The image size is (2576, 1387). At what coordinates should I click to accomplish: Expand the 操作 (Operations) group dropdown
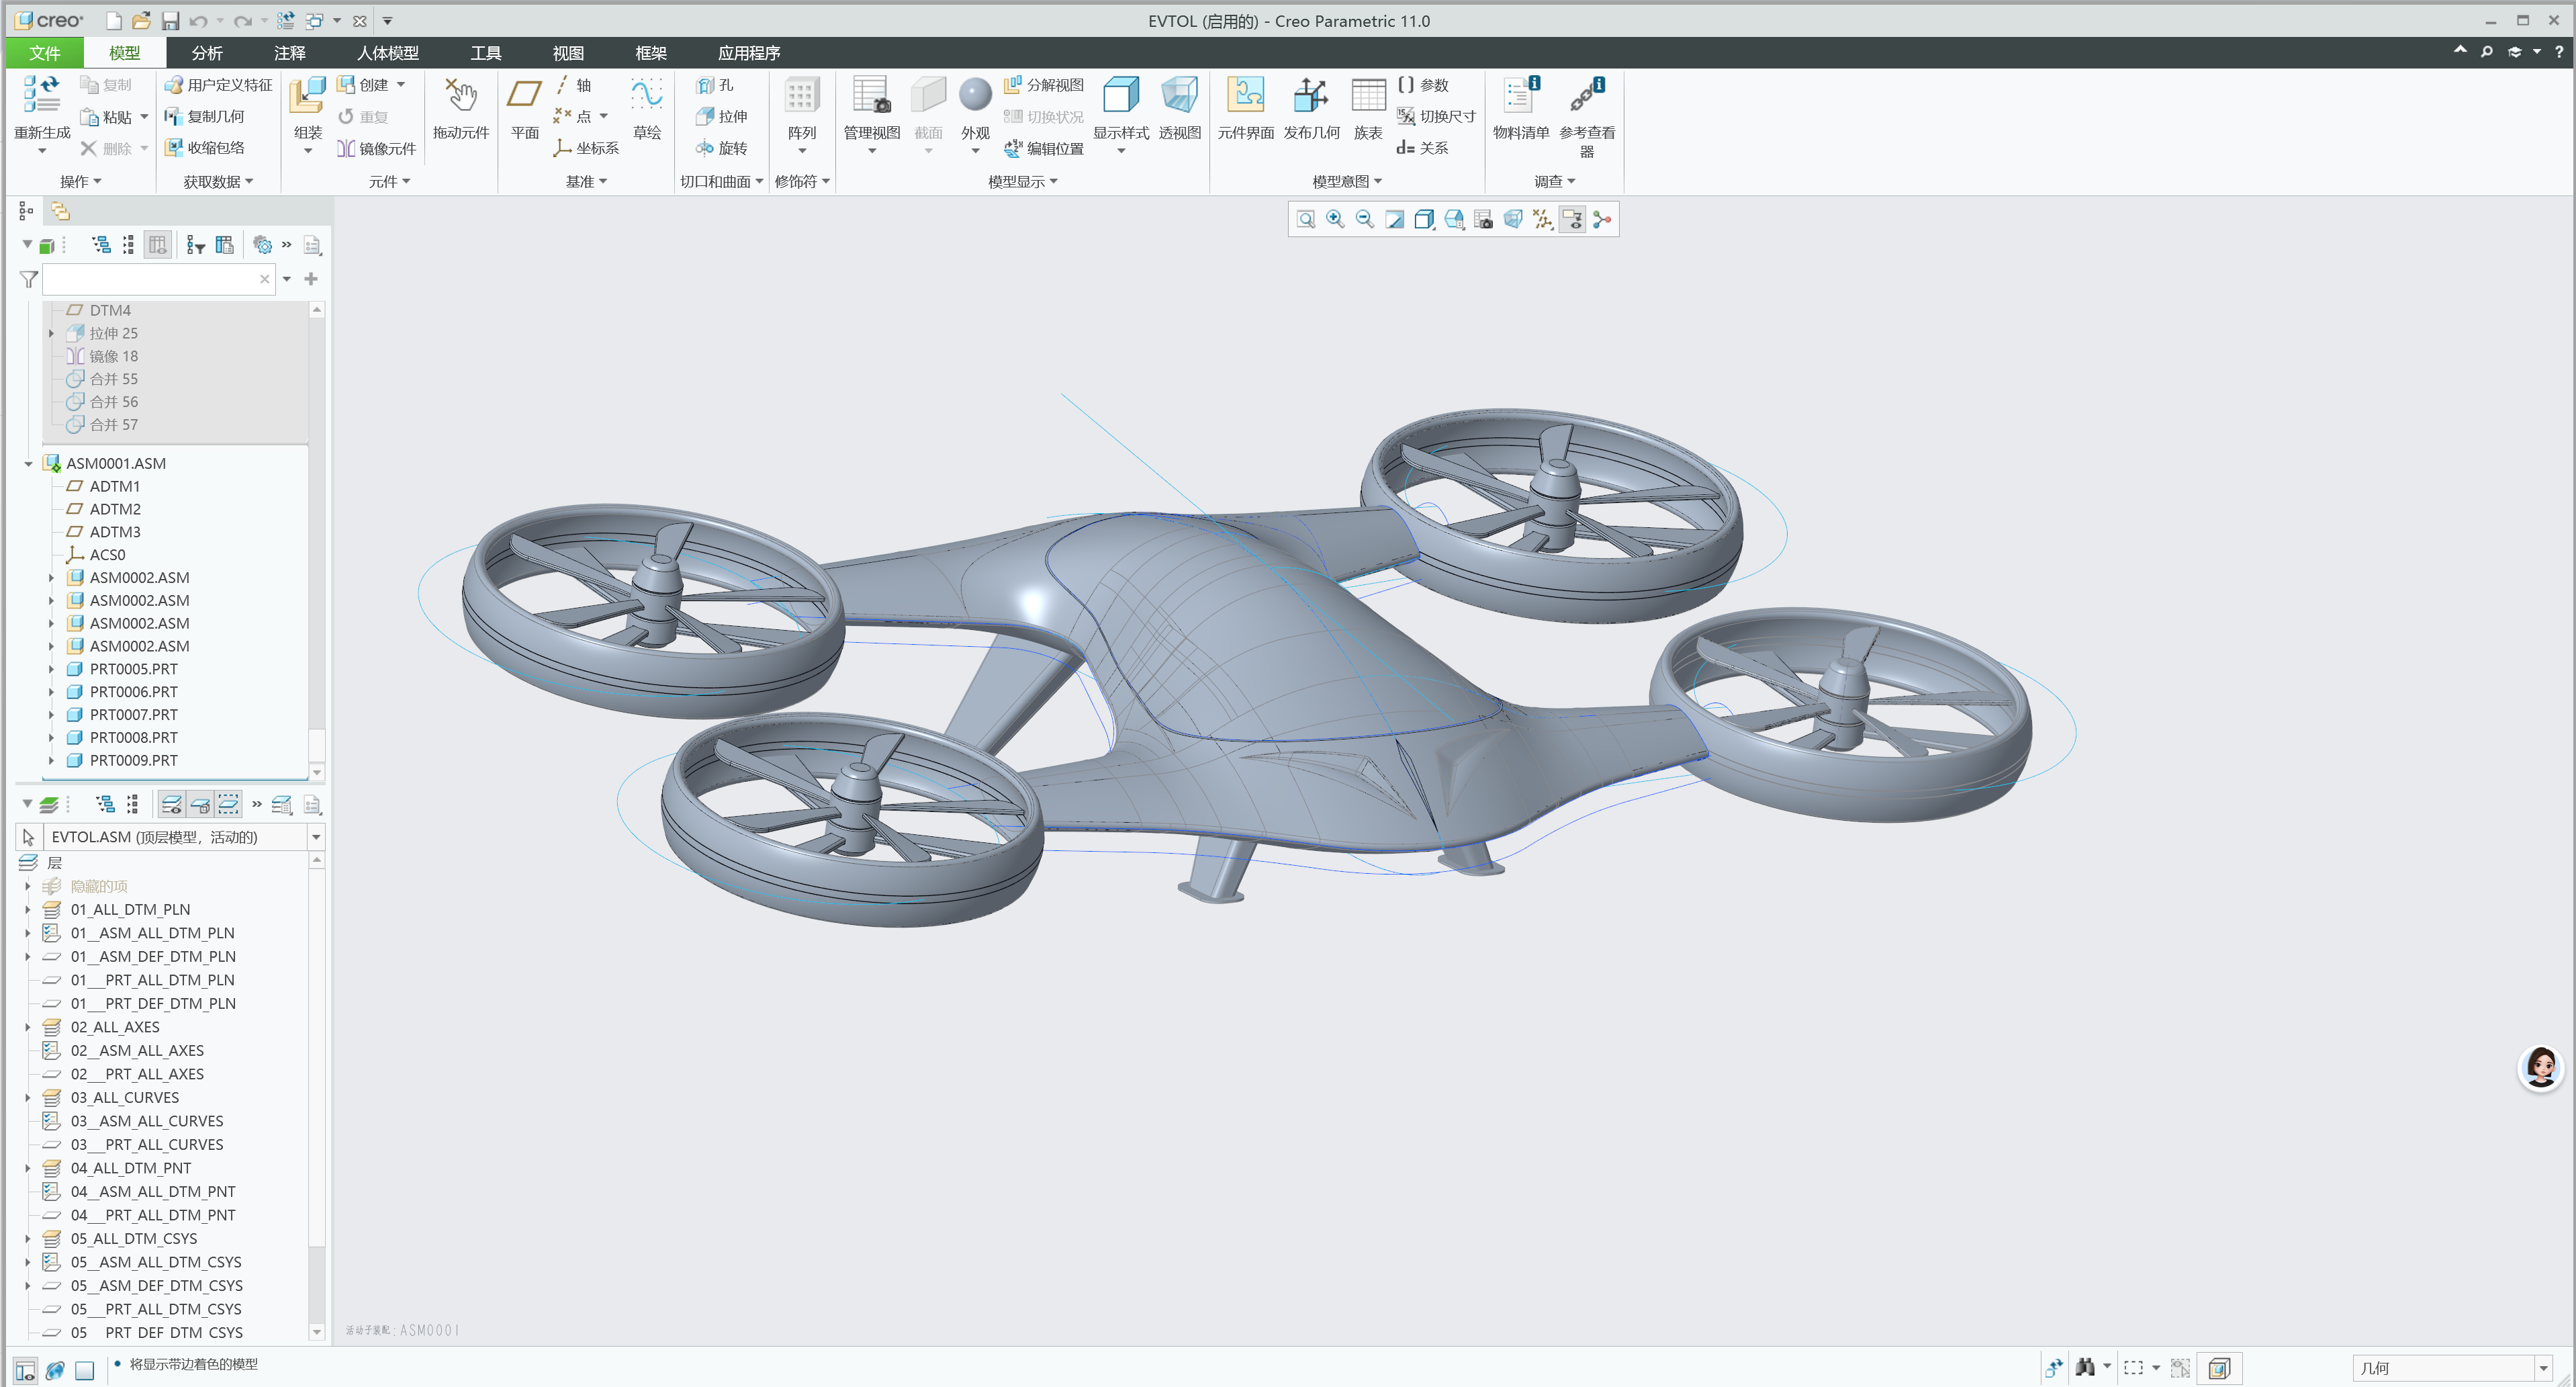pyautogui.click(x=81, y=181)
